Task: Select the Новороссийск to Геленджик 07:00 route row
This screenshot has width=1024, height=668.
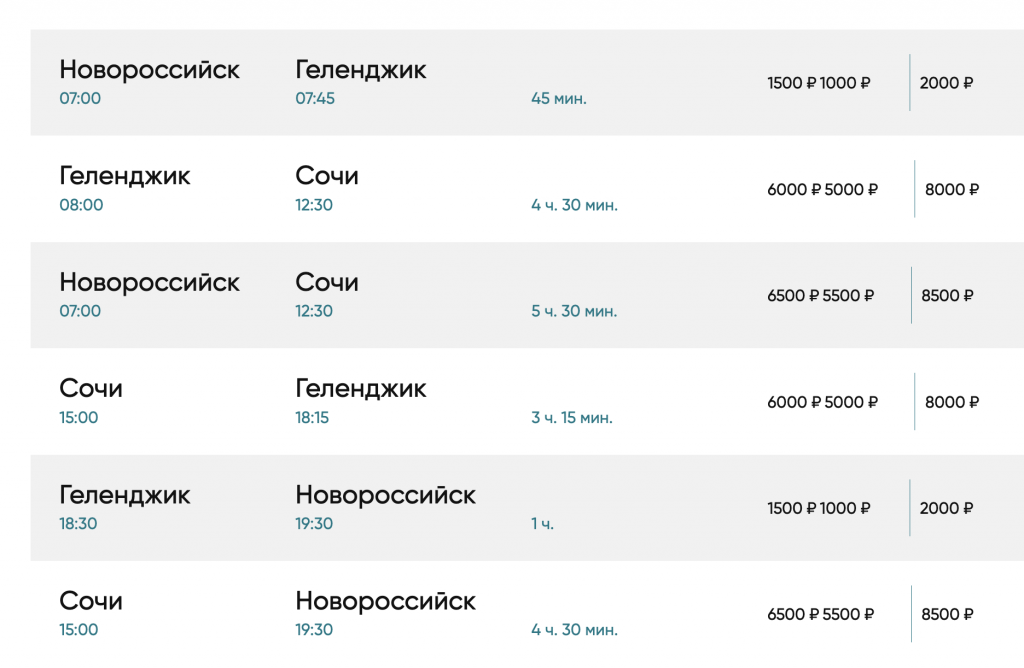Action: point(527,82)
